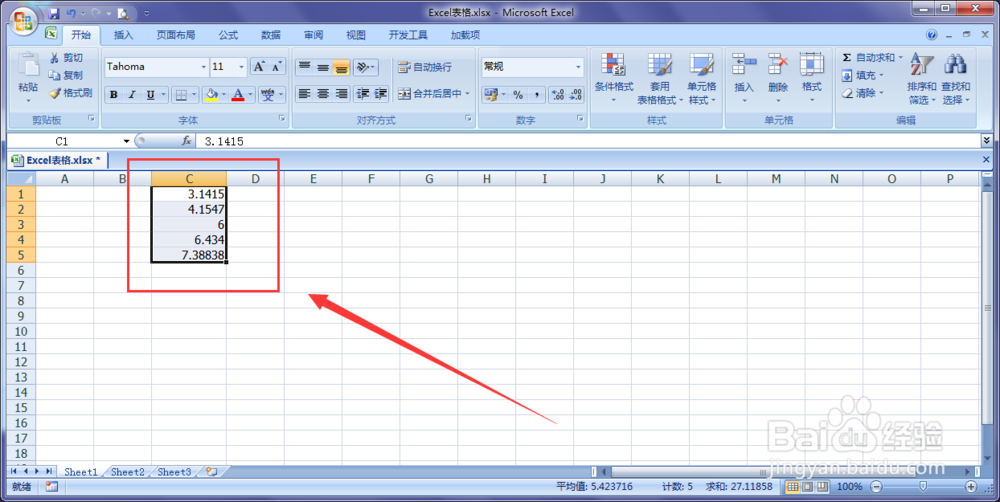The height and width of the screenshot is (502, 1000).
Task: Expand the Name Box dropdown arrow
Action: (x=126, y=141)
